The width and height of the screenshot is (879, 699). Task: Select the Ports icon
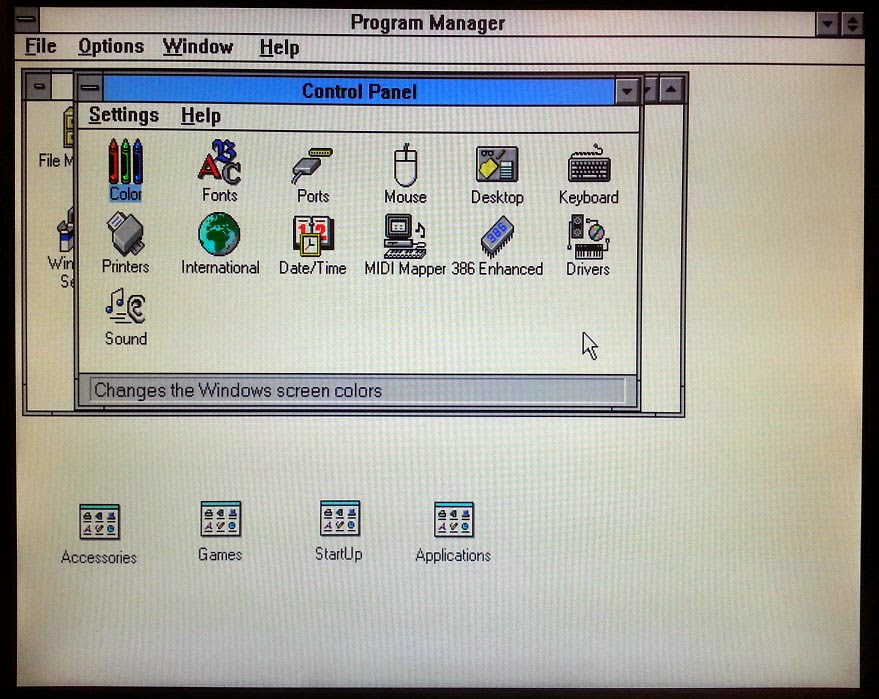311,165
